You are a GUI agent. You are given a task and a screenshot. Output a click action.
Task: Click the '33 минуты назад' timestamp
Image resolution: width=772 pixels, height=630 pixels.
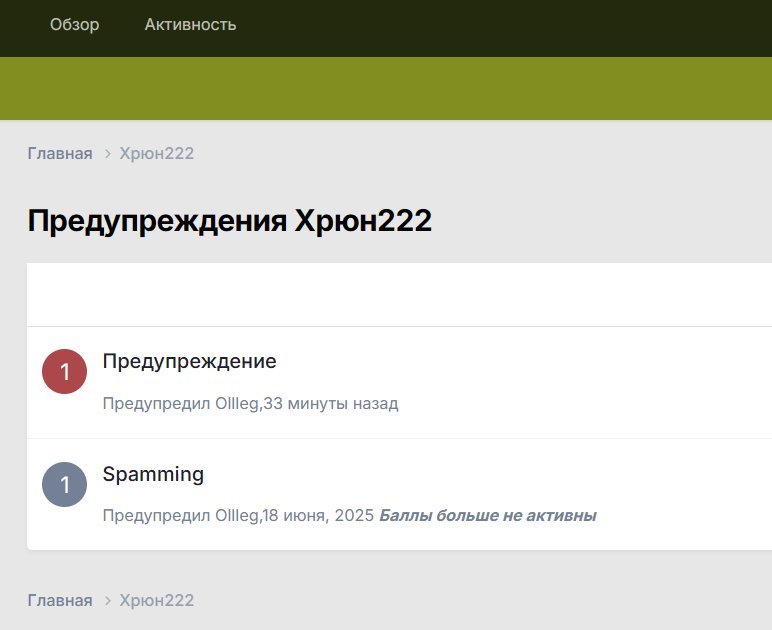coord(331,404)
